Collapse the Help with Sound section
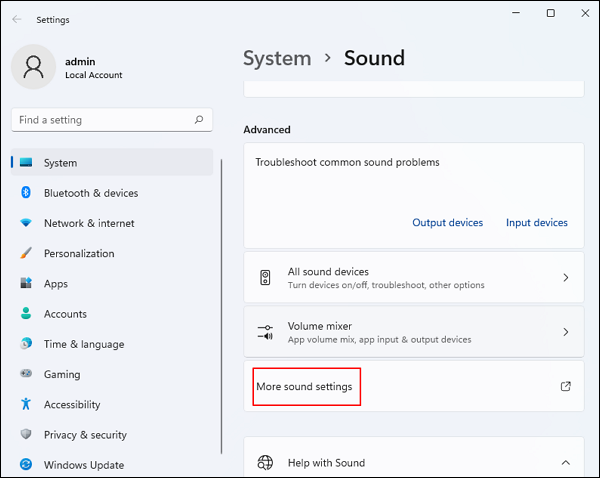Screen dimensions: 600x478 565,463
